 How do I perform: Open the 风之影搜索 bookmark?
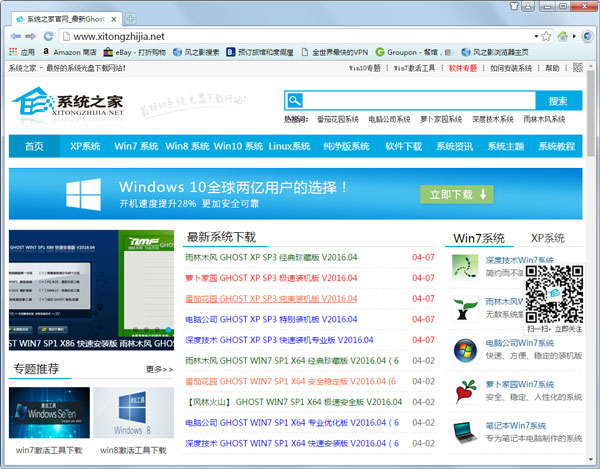[196, 52]
